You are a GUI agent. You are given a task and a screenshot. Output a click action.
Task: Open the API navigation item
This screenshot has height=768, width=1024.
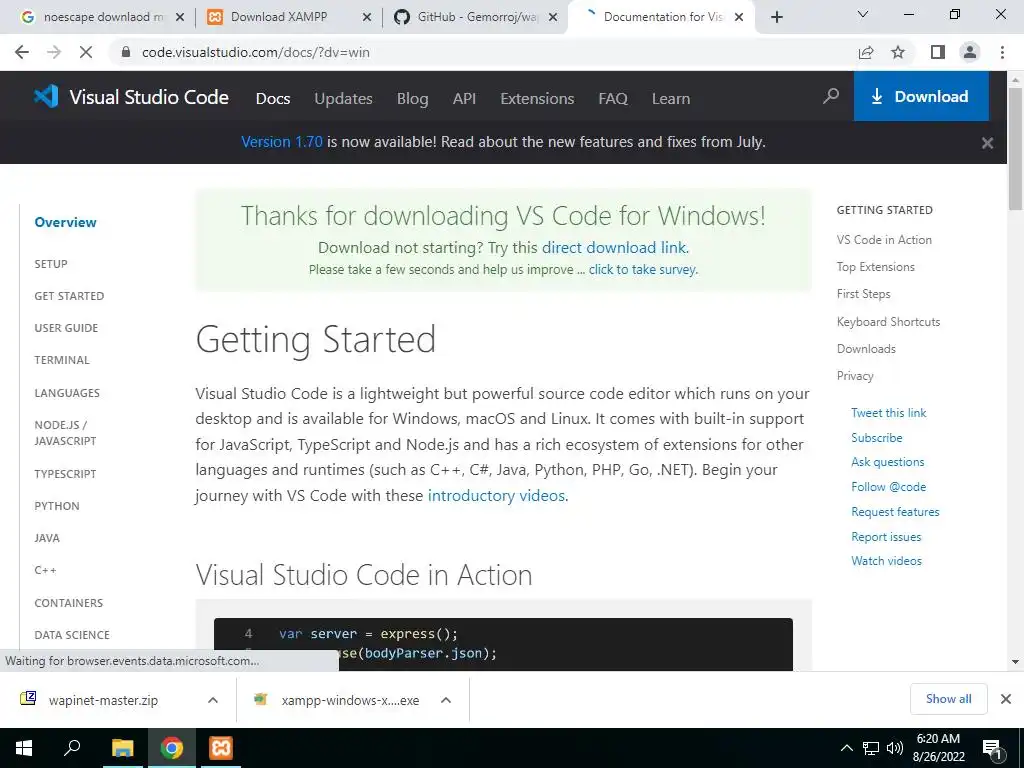(x=464, y=99)
